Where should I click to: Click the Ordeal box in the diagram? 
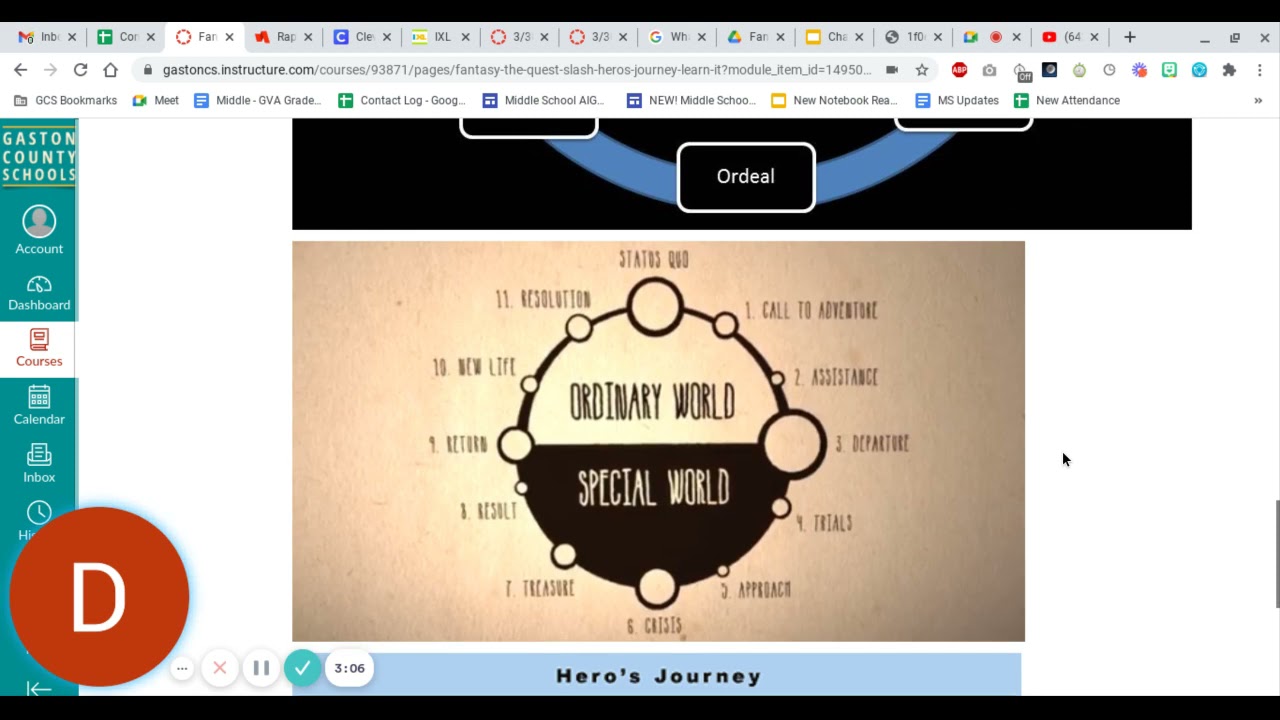click(x=746, y=176)
